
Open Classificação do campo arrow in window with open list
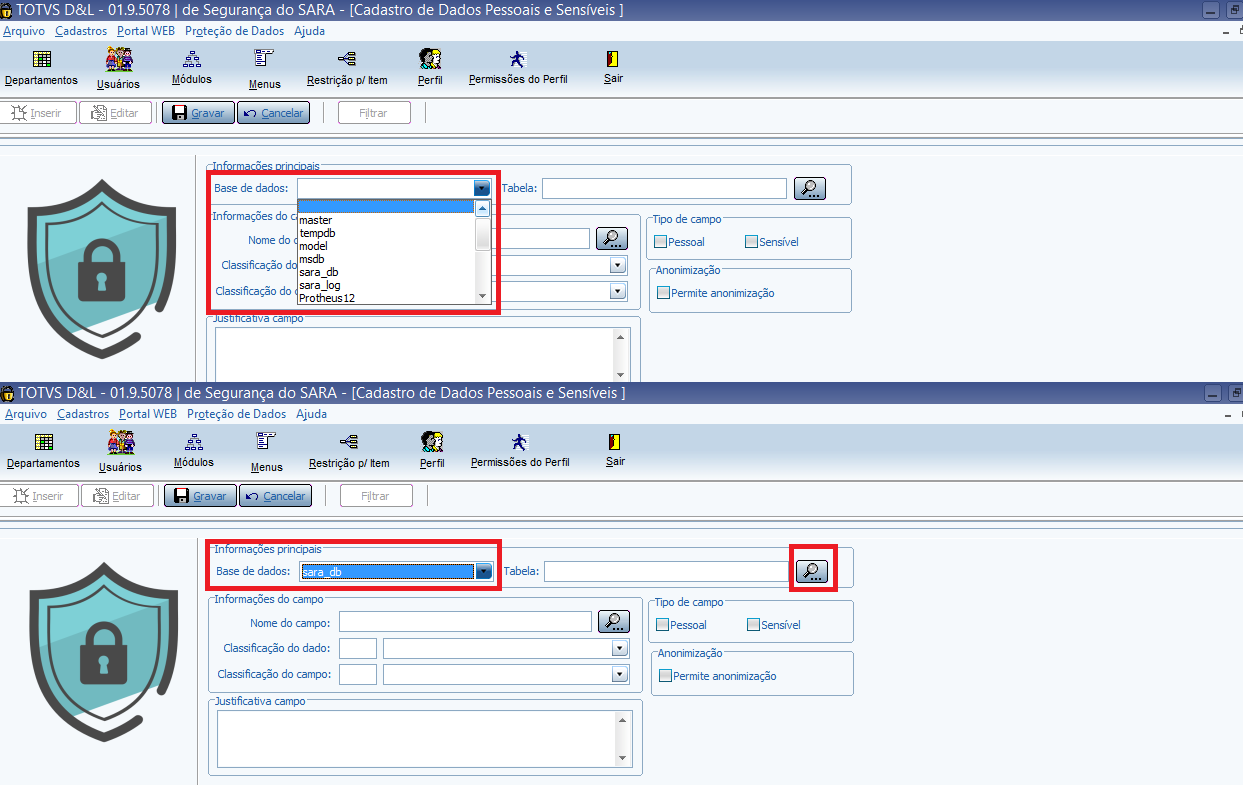618,291
